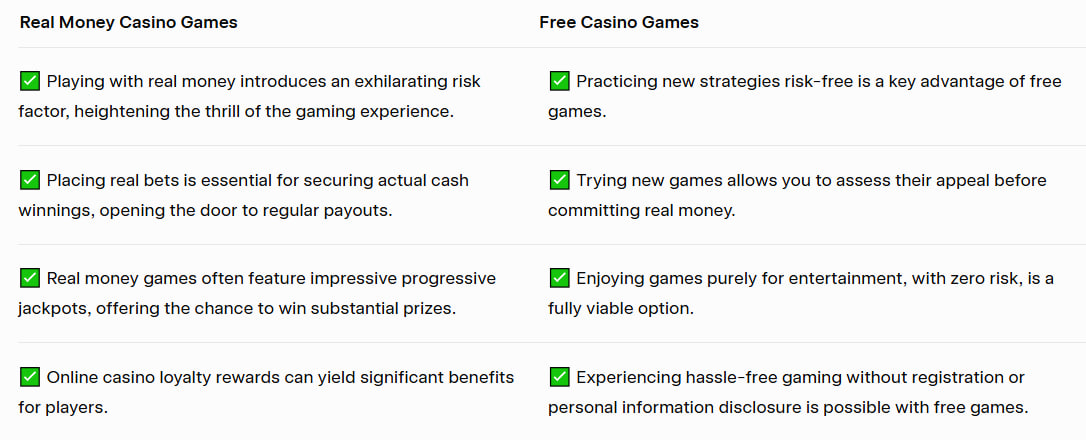Image resolution: width=1086 pixels, height=440 pixels.
Task: Click the words 'for players.' in last row
Action: (63, 407)
